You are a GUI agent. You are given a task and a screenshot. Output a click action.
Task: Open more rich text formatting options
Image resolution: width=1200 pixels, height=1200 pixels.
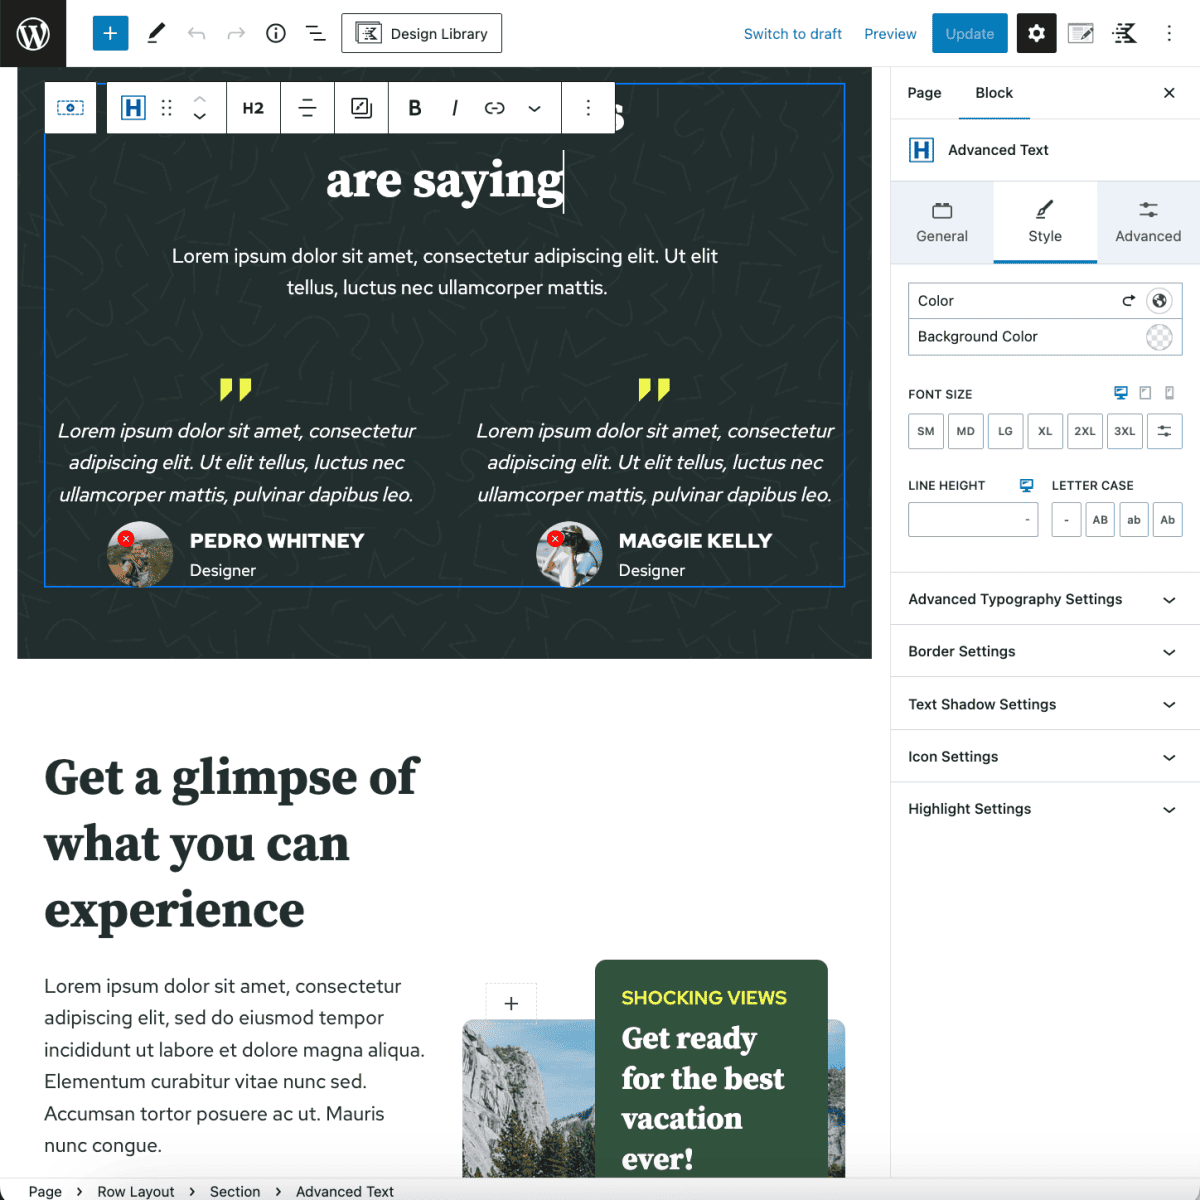pyautogui.click(x=535, y=107)
